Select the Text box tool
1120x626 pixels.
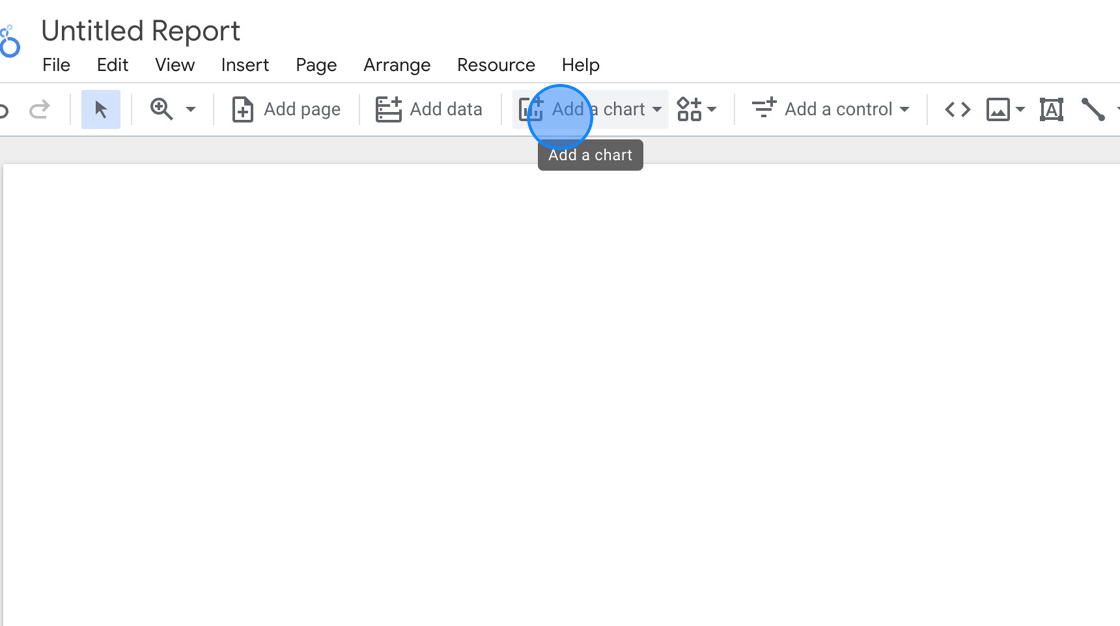pyautogui.click(x=1051, y=109)
